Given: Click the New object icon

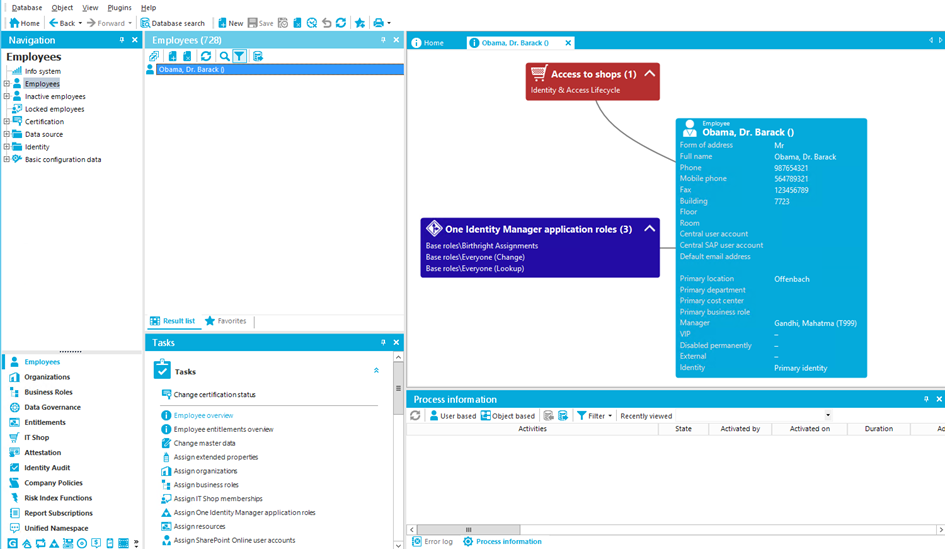Looking at the screenshot, I should 229,23.
